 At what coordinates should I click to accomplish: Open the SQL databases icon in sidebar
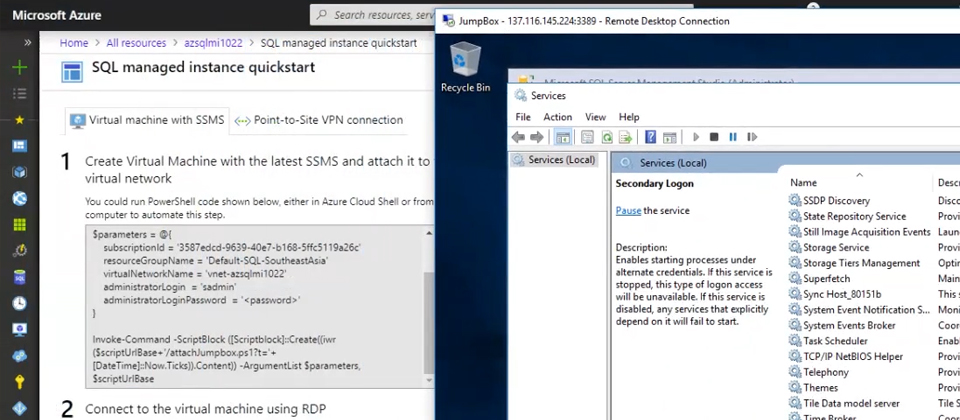[20, 277]
